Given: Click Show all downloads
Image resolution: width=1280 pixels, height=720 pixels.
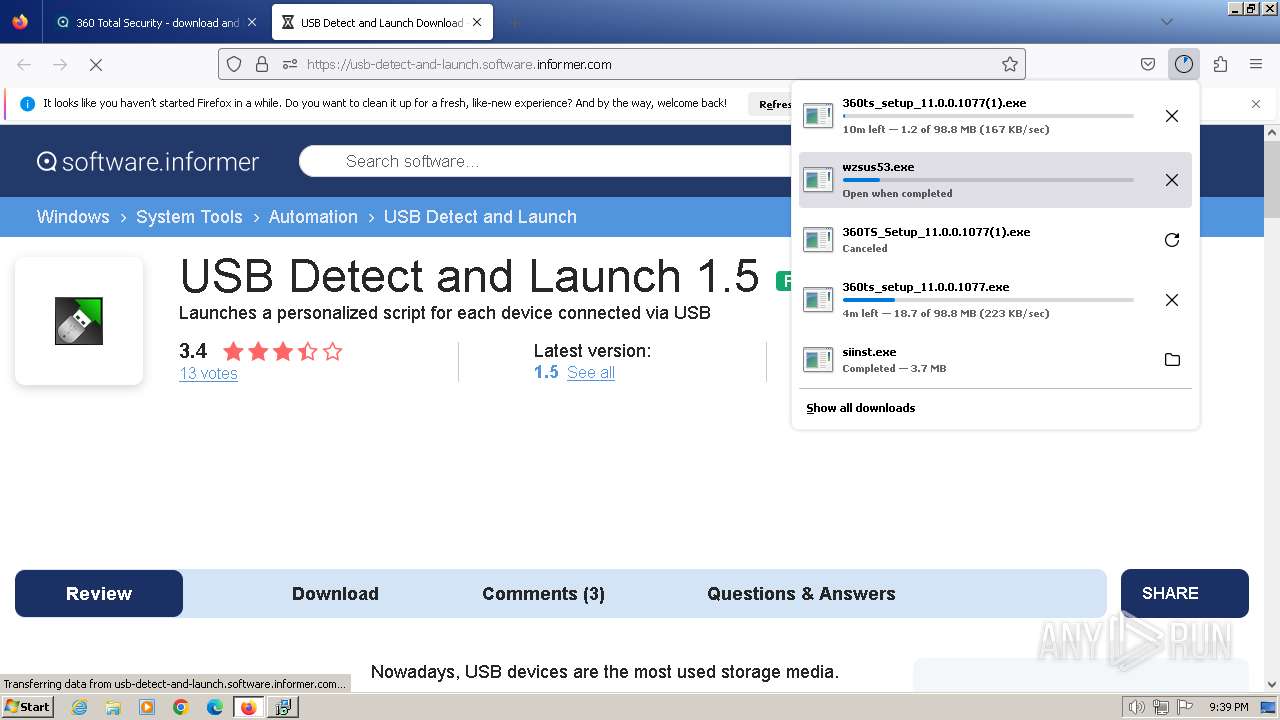Looking at the screenshot, I should click(x=860, y=408).
